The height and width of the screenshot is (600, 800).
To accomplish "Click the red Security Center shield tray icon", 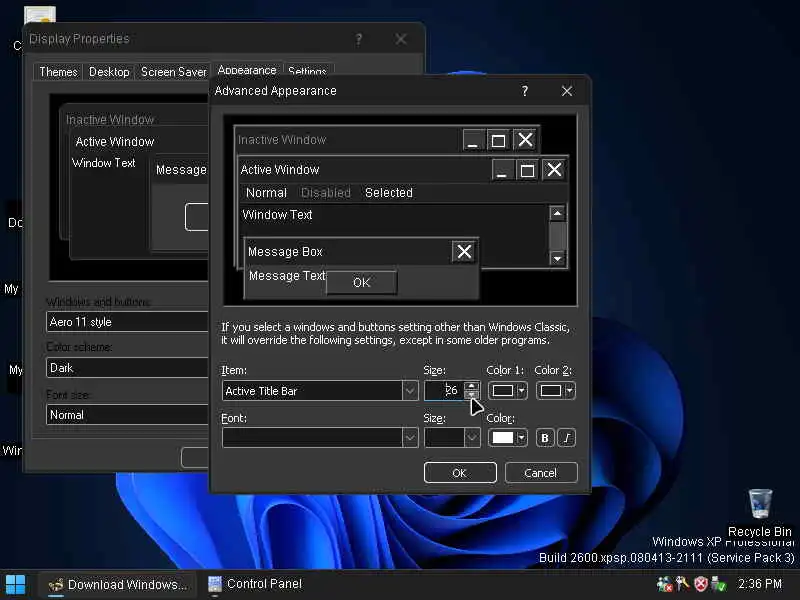I will coord(701,584).
